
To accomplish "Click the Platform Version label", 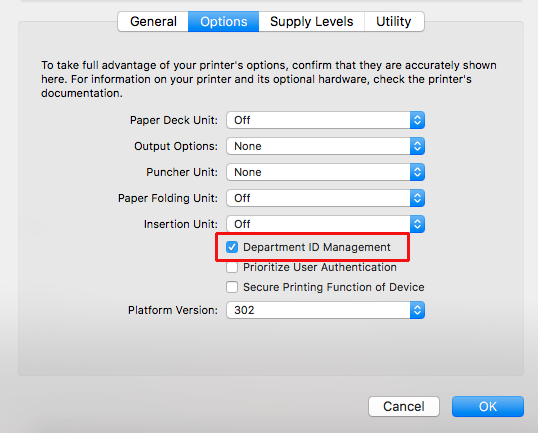I will (173, 310).
